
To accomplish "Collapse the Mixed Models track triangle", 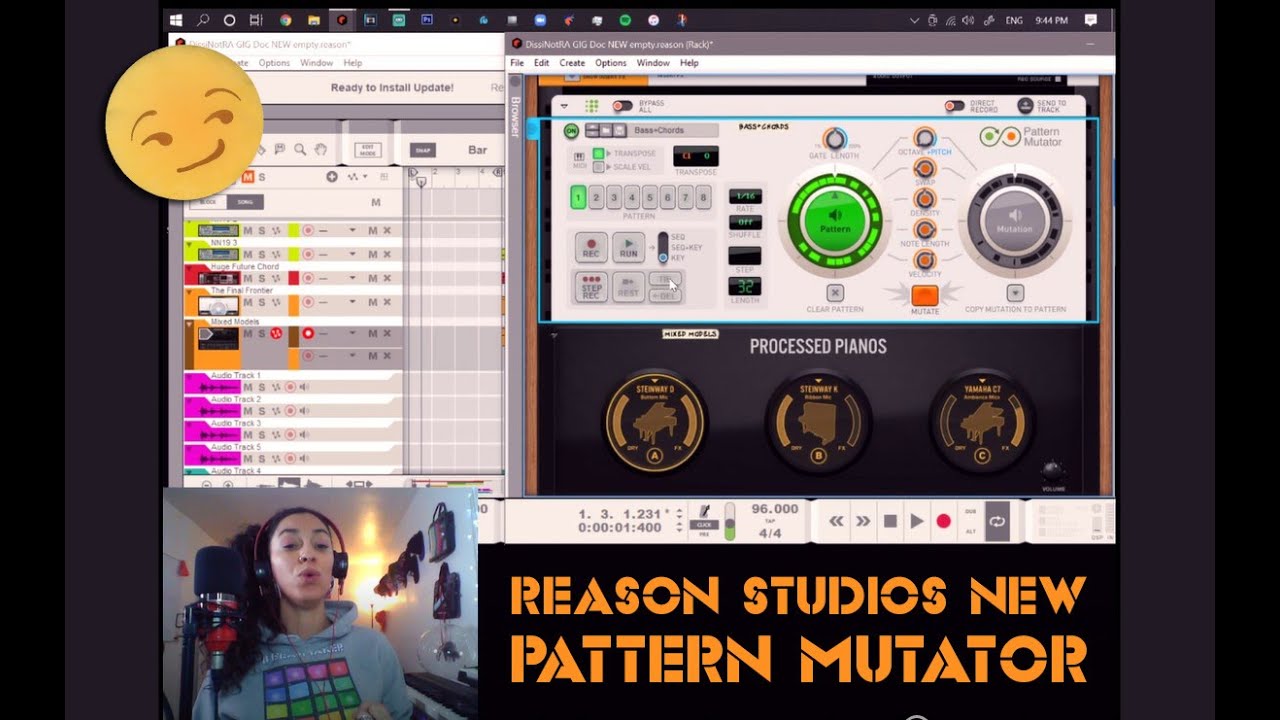I will (190, 324).
